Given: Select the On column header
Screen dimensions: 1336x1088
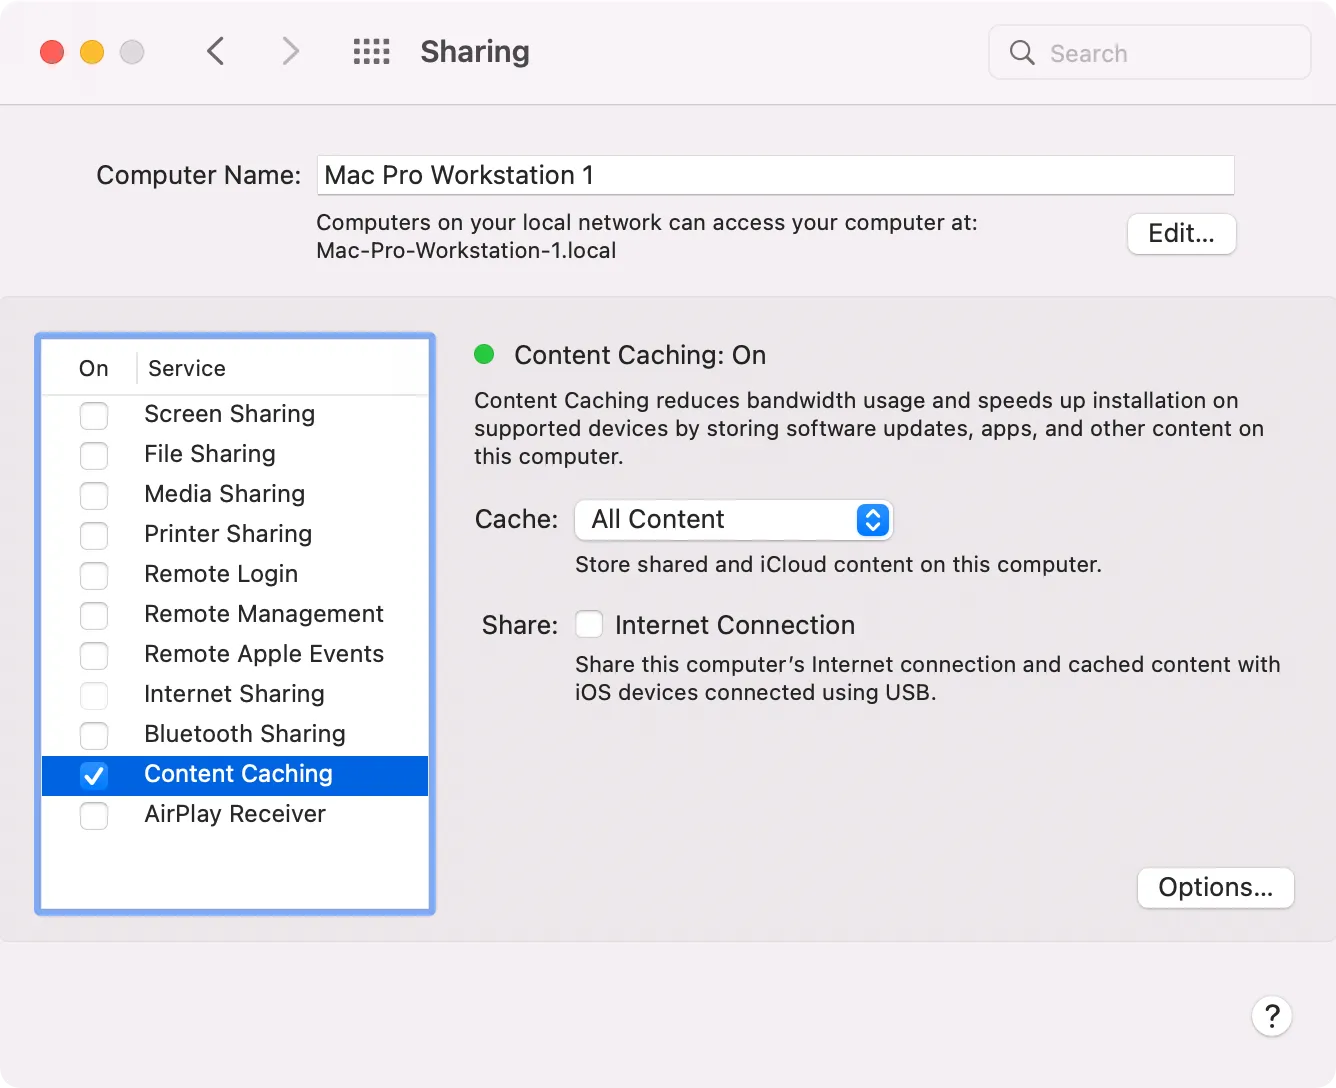Looking at the screenshot, I should [92, 368].
